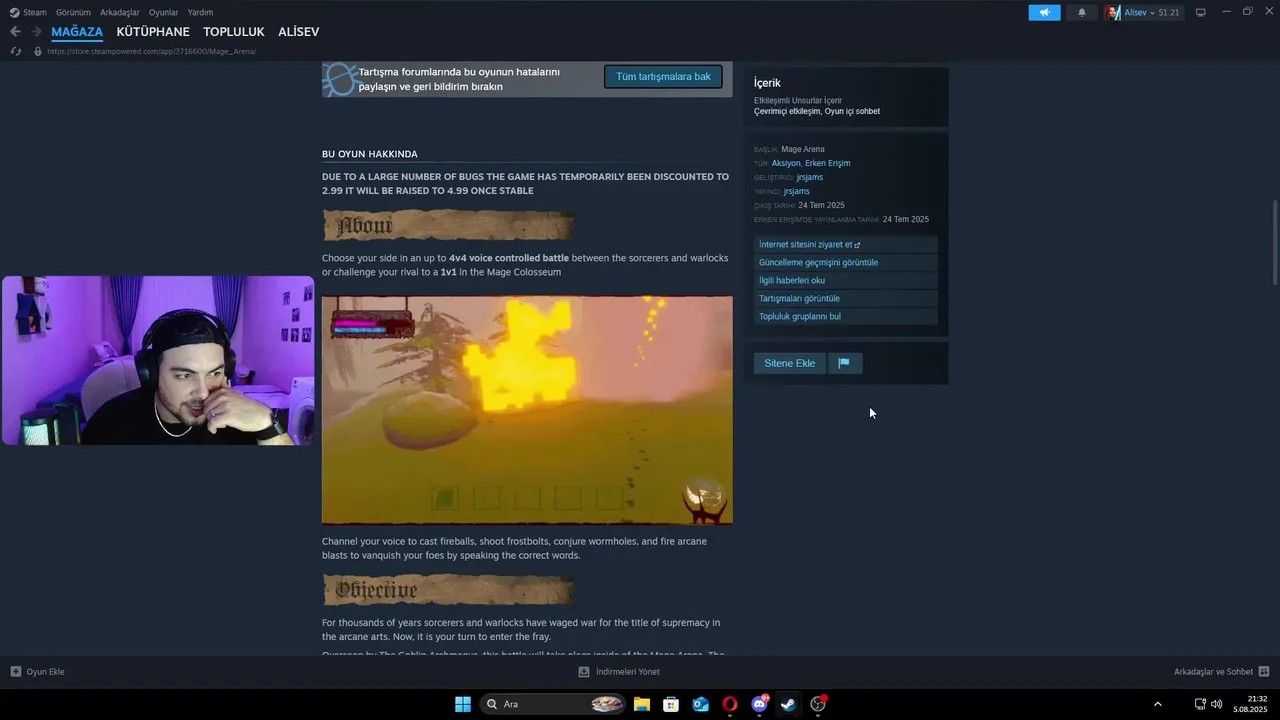The height and width of the screenshot is (720, 1280).
Task: Click the network icon in the system tray
Action: point(1200,704)
